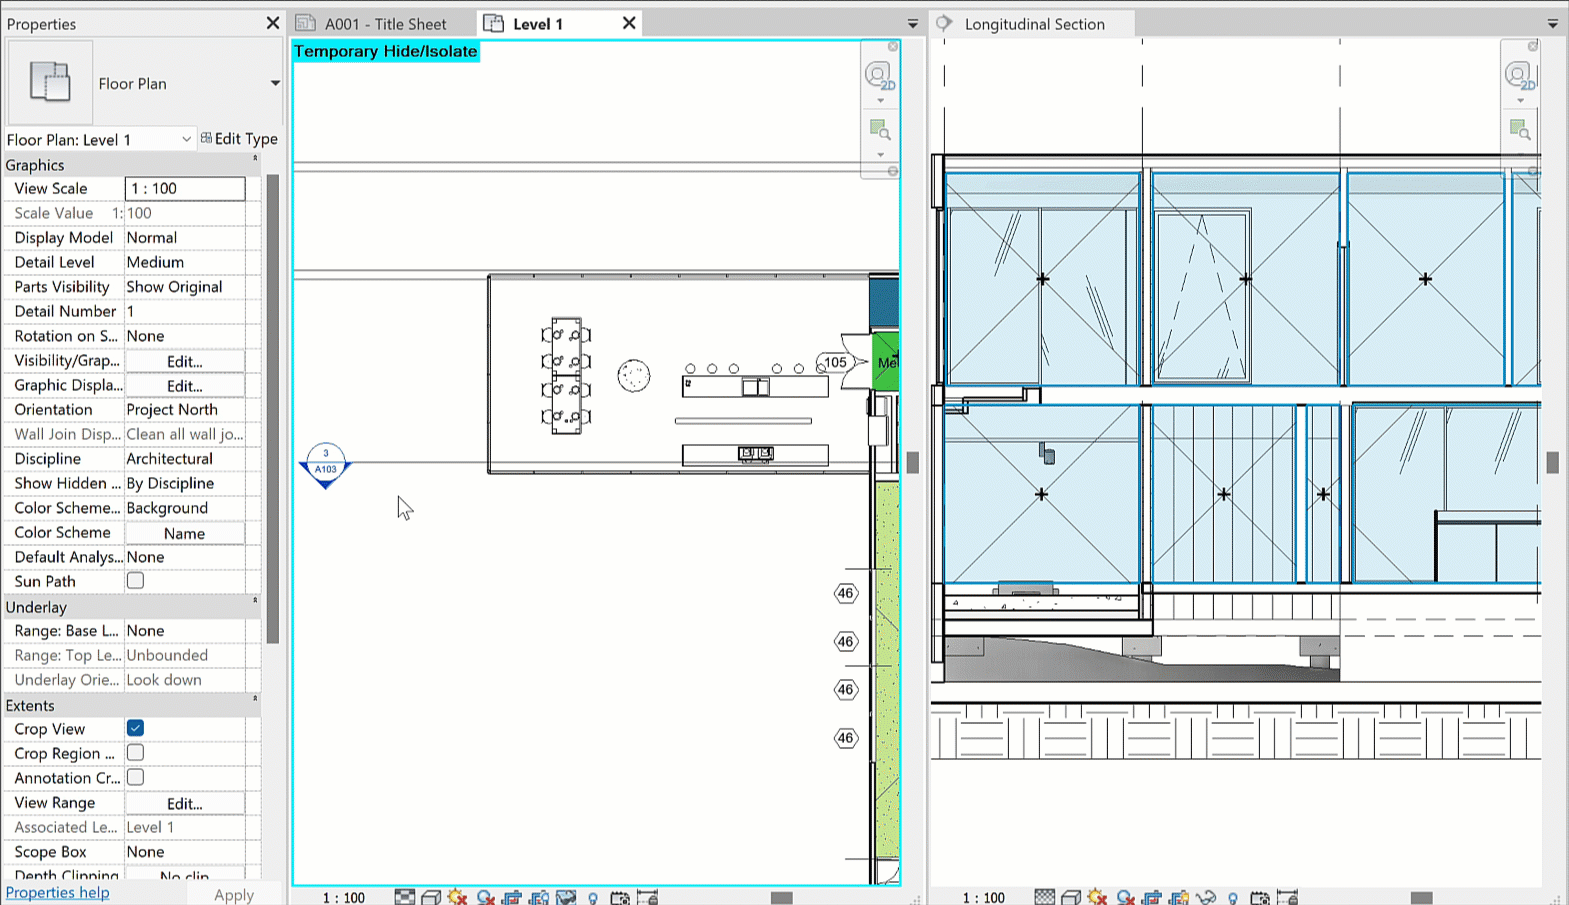Screen dimensions: 1569x905
Task: Toggle shadows icon in Level 1 view bar
Action: pyautogui.click(x=485, y=897)
